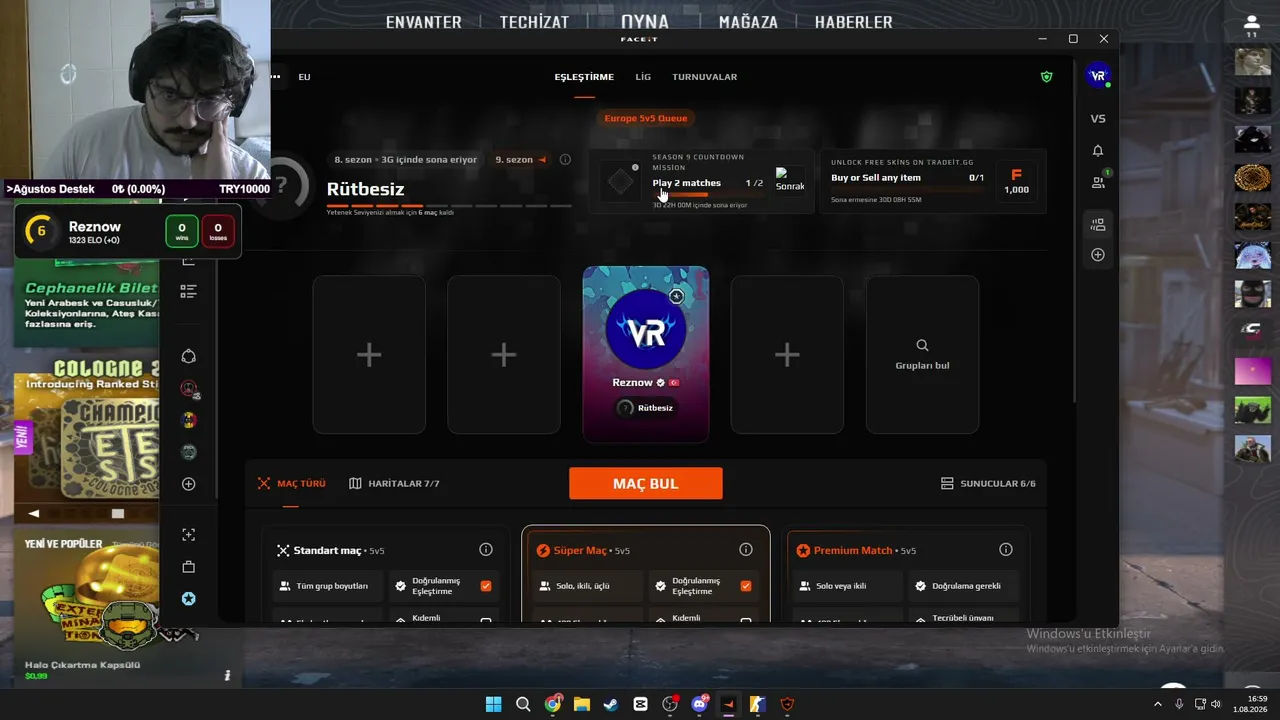This screenshot has width=1280, height=720.
Task: Uncheck Doğrulanmış Eşleştirme in Standart maç
Action: point(486,586)
